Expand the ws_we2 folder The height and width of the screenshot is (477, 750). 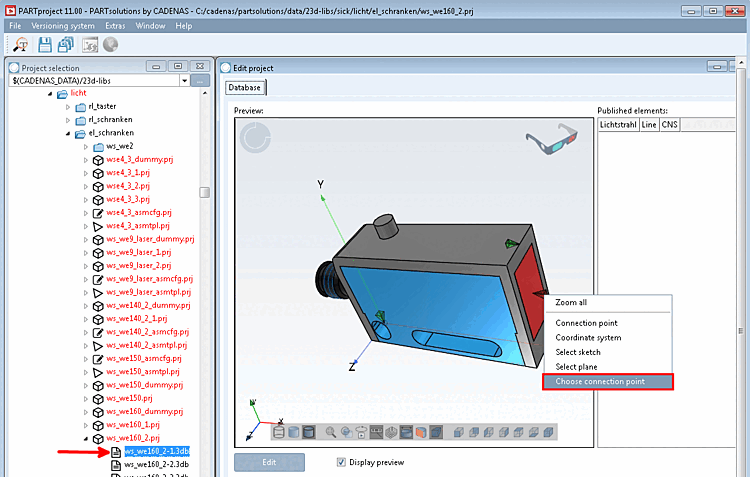pyautogui.click(x=86, y=147)
